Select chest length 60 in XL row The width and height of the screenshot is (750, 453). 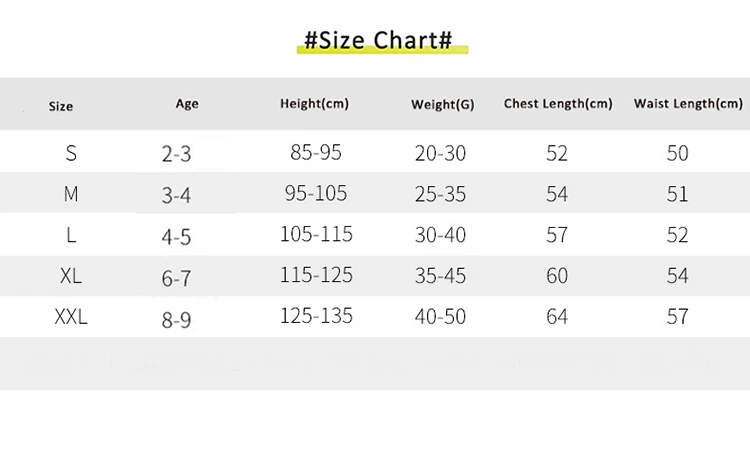(557, 276)
